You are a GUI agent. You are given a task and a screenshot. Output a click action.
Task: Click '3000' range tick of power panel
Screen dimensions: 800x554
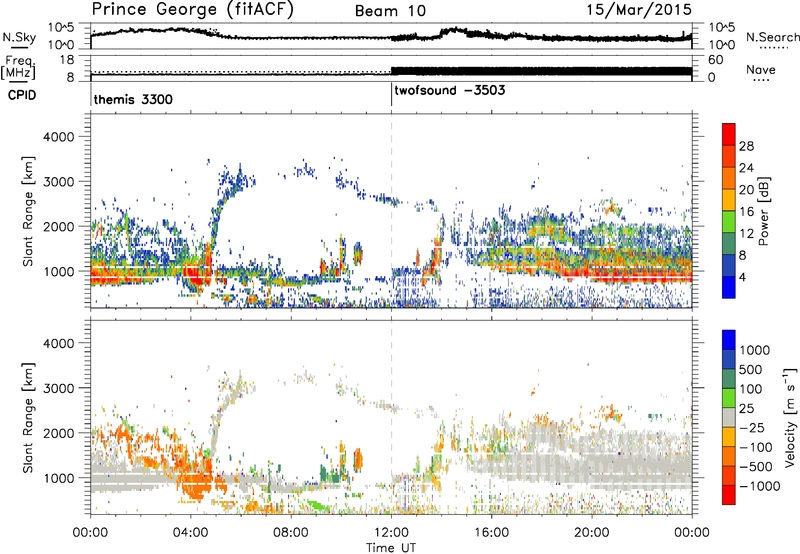click(x=58, y=182)
